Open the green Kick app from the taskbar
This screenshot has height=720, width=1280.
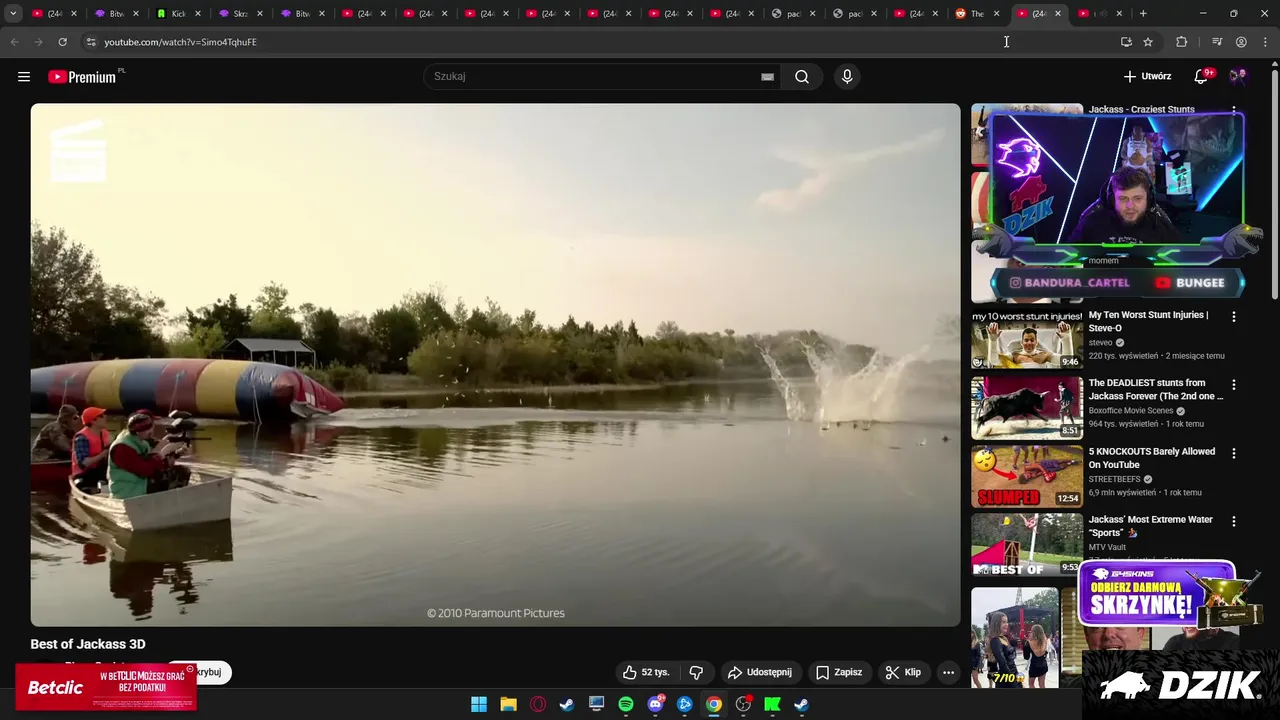[x=772, y=704]
